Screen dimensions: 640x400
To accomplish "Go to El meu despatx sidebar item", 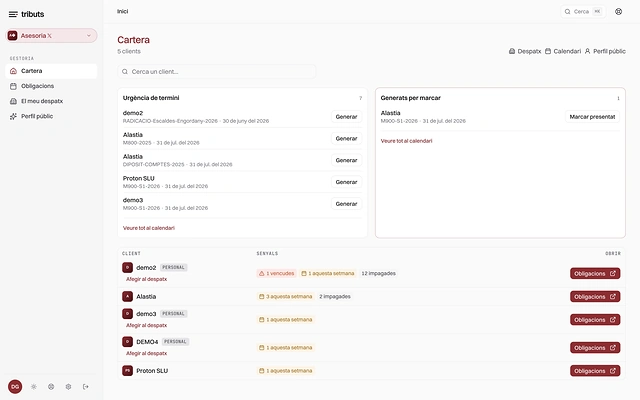I will pos(51,101).
